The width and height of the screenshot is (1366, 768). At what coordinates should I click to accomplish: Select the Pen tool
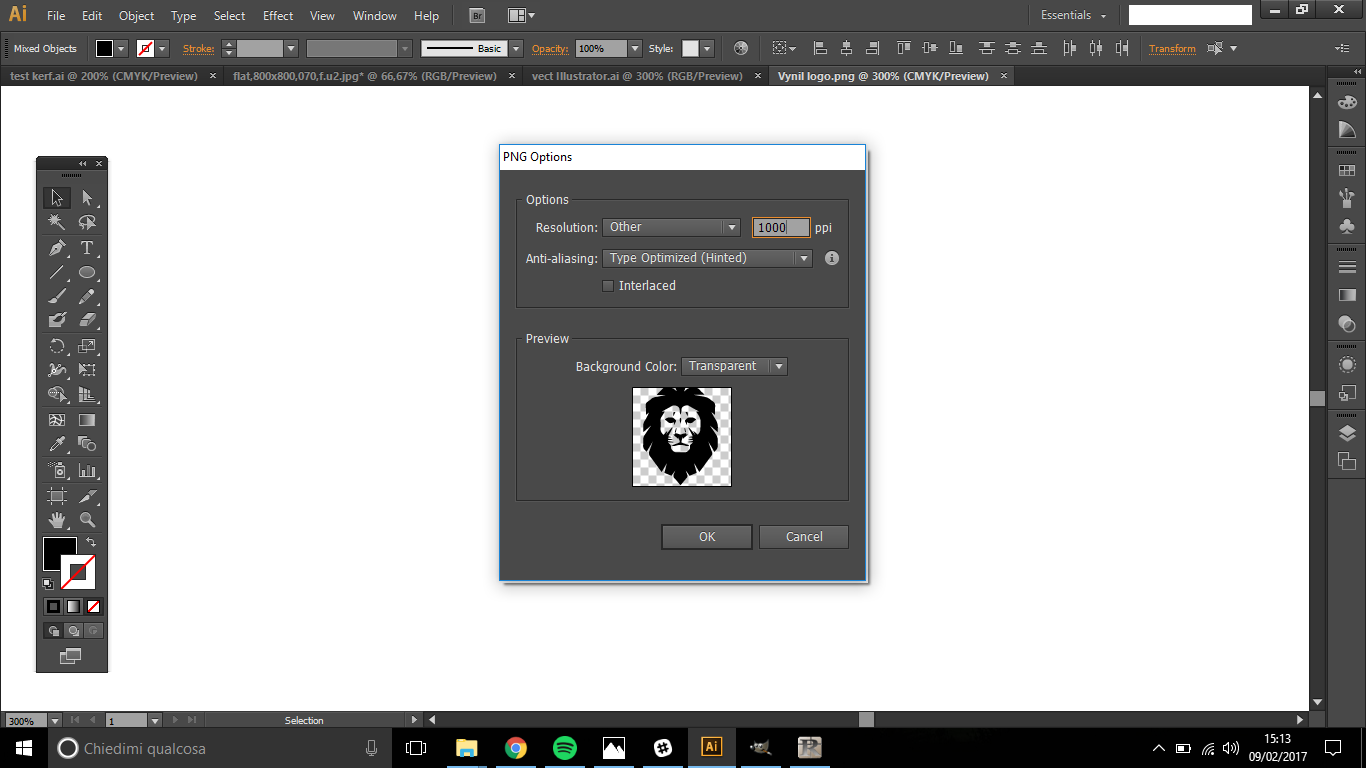tap(57, 247)
